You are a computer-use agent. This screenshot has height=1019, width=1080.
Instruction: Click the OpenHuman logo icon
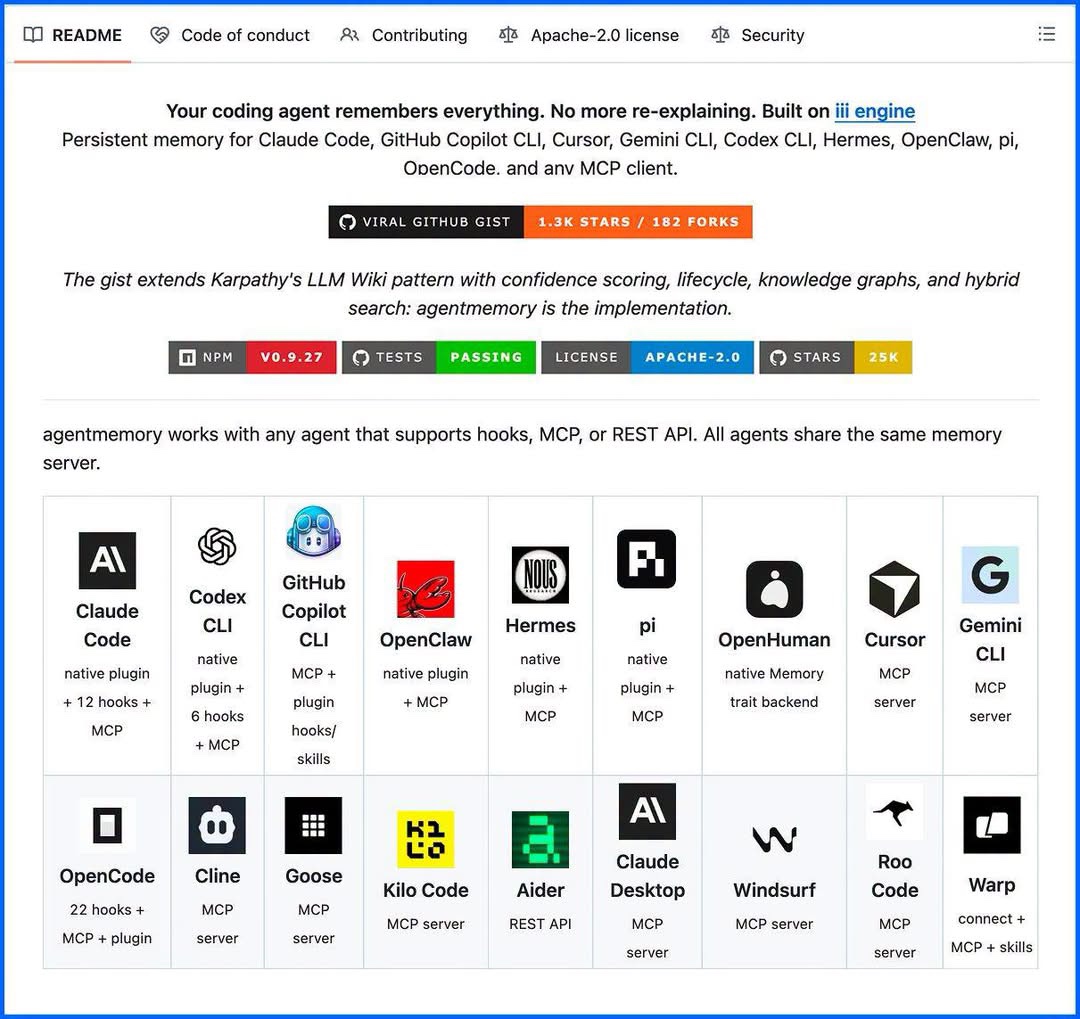tap(774, 589)
